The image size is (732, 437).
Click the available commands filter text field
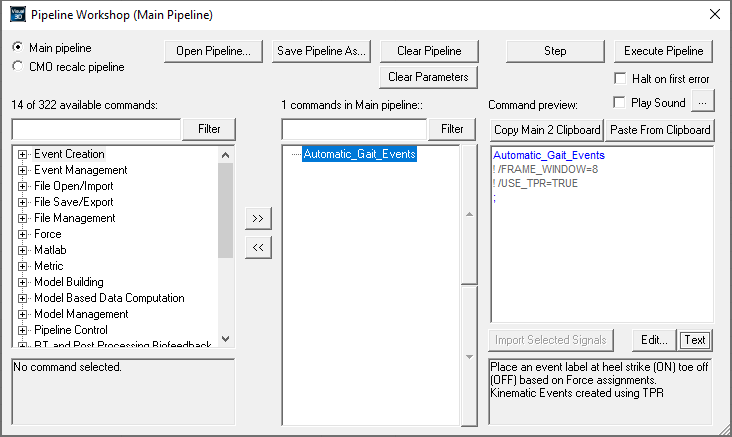click(96, 129)
